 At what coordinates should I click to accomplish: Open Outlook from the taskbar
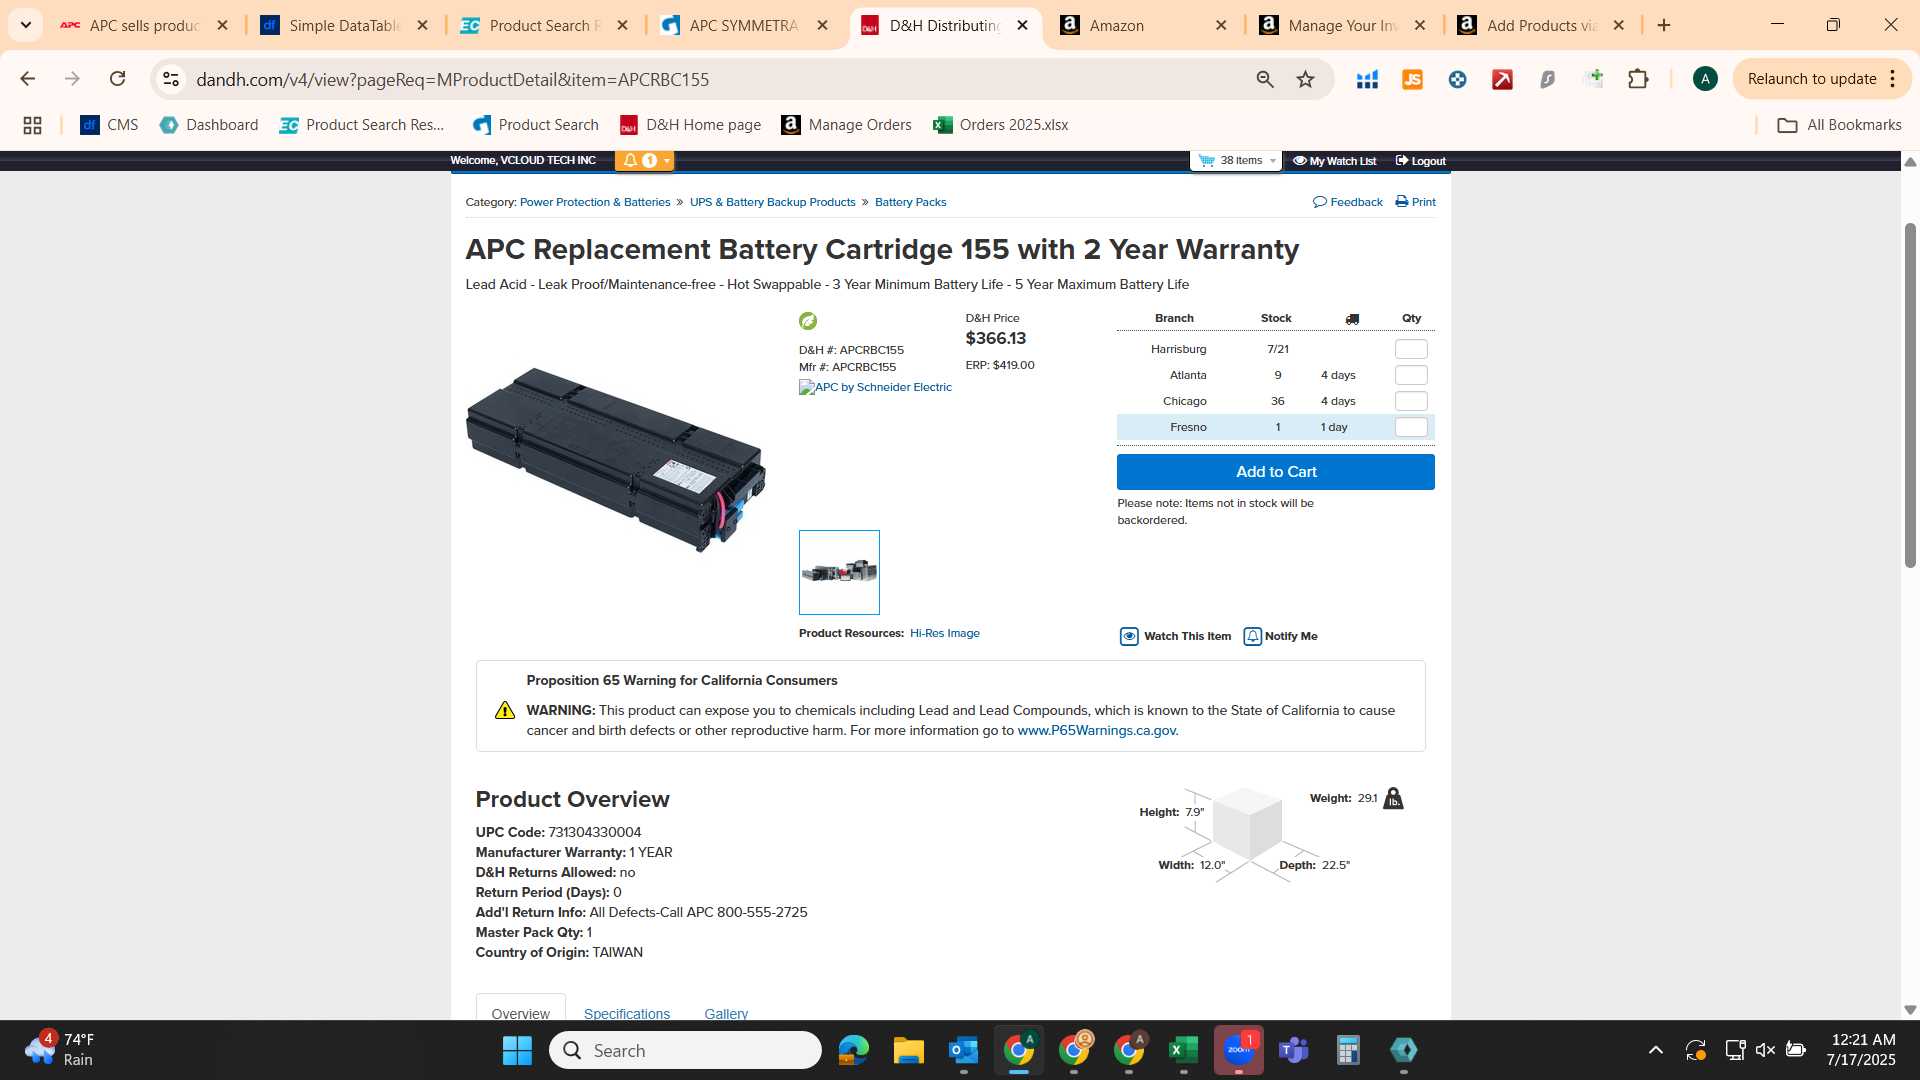coord(963,1050)
